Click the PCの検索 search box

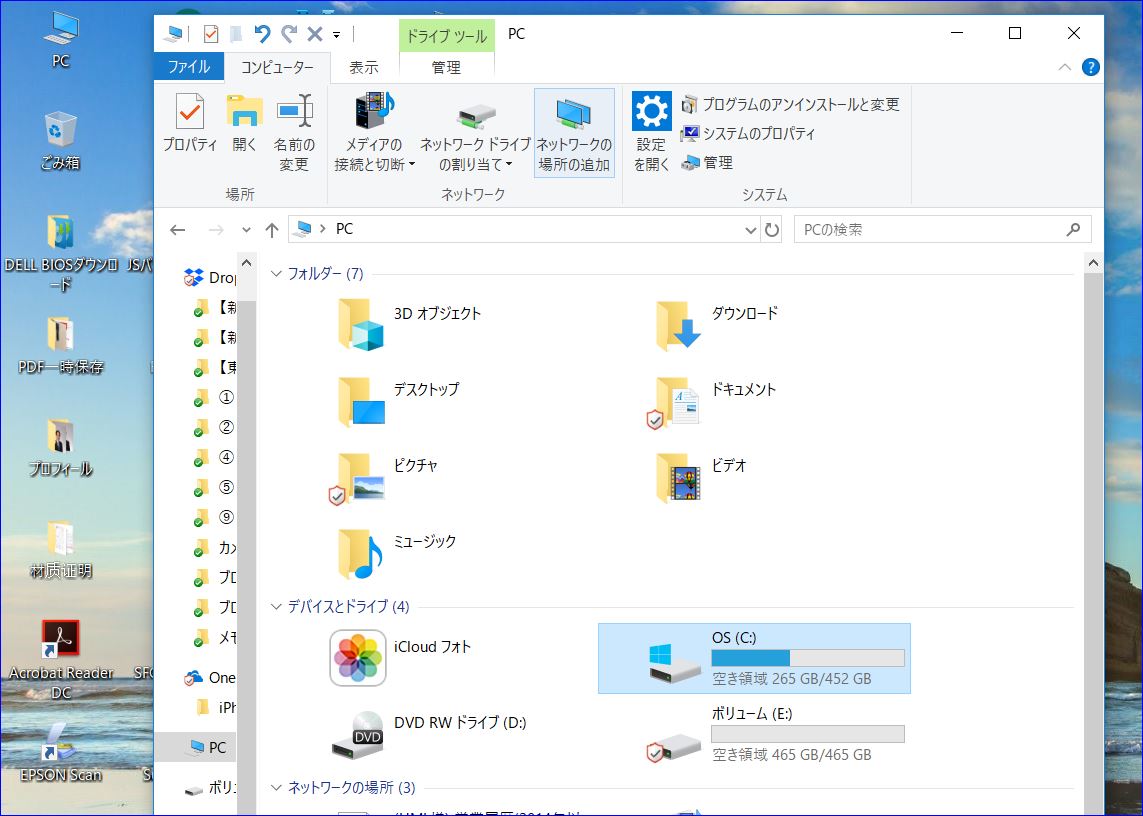click(x=942, y=229)
